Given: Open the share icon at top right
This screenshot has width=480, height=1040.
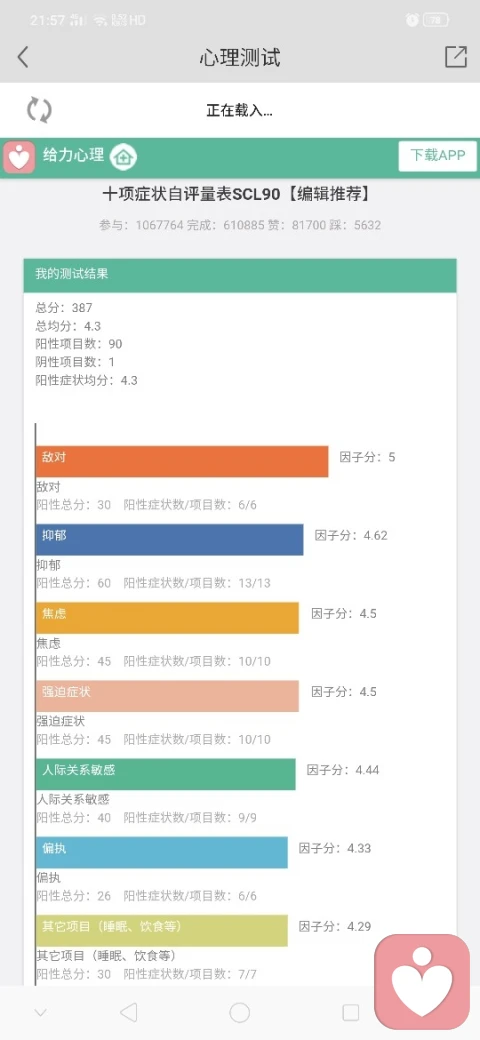Looking at the screenshot, I should tap(455, 57).
